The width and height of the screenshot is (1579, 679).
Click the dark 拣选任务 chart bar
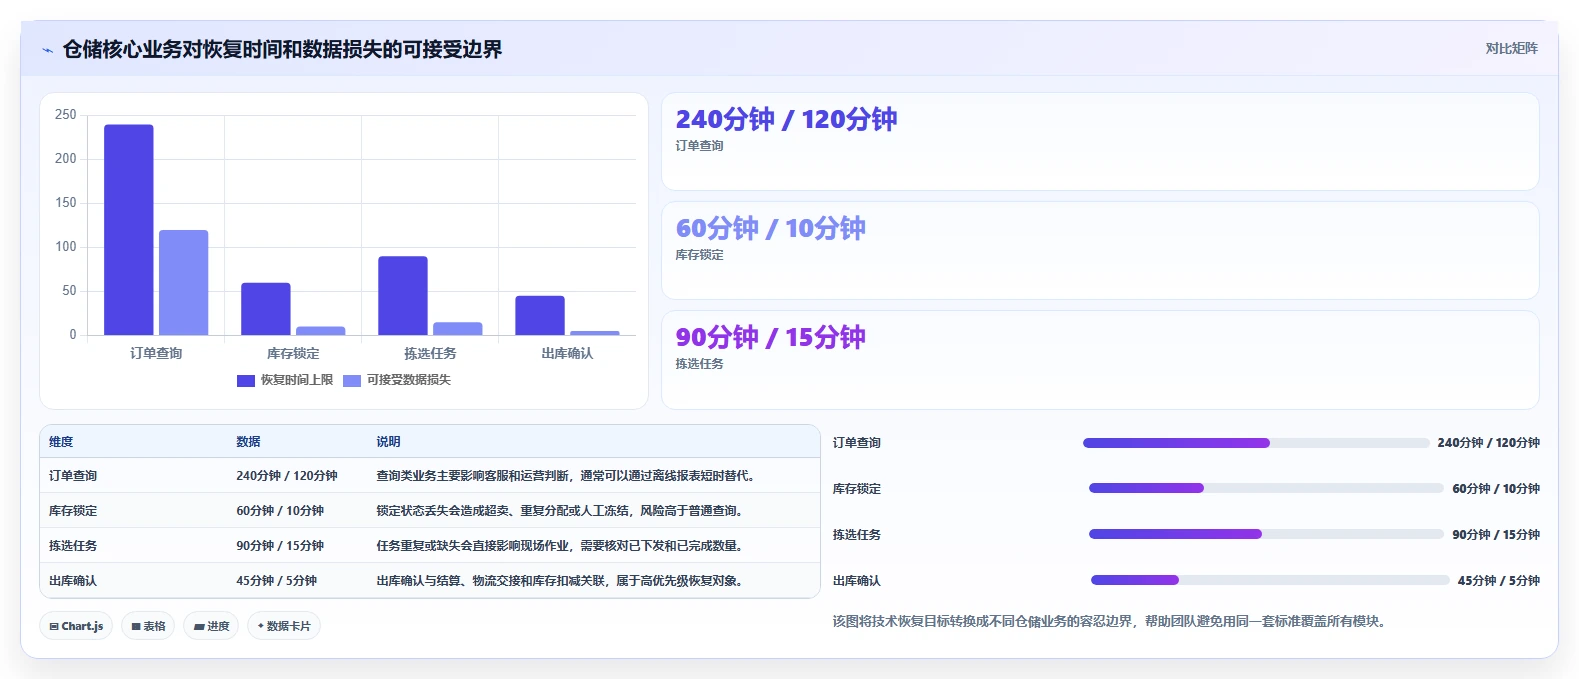pyautogui.click(x=403, y=296)
